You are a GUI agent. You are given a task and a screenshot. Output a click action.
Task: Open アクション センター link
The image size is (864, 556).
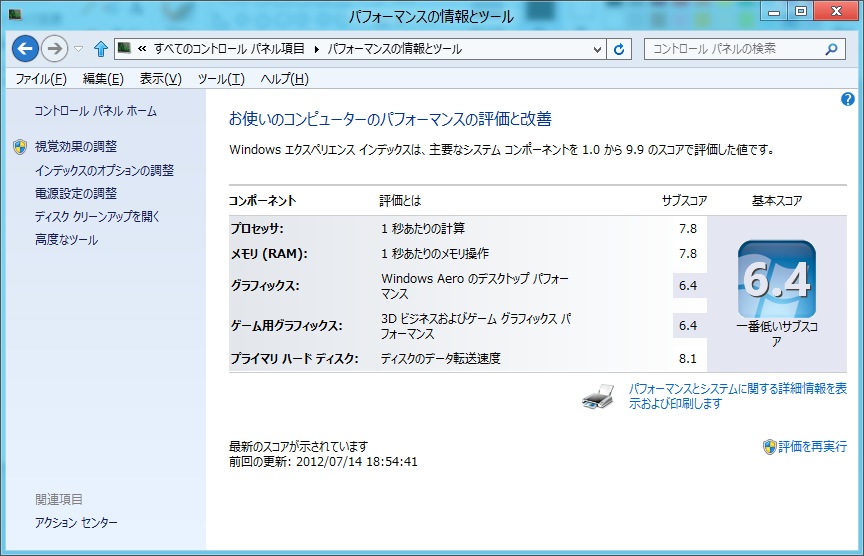[x=76, y=522]
